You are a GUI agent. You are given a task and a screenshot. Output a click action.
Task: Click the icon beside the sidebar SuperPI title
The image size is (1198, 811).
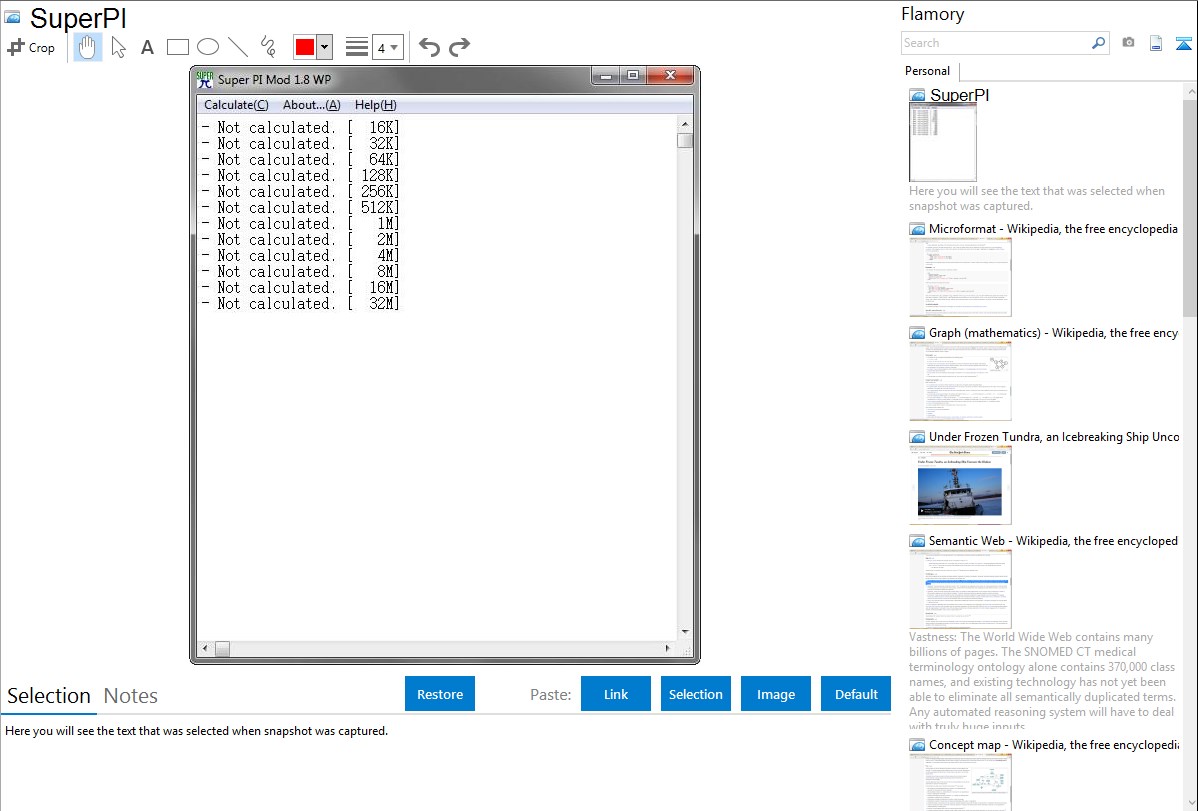[x=917, y=96]
